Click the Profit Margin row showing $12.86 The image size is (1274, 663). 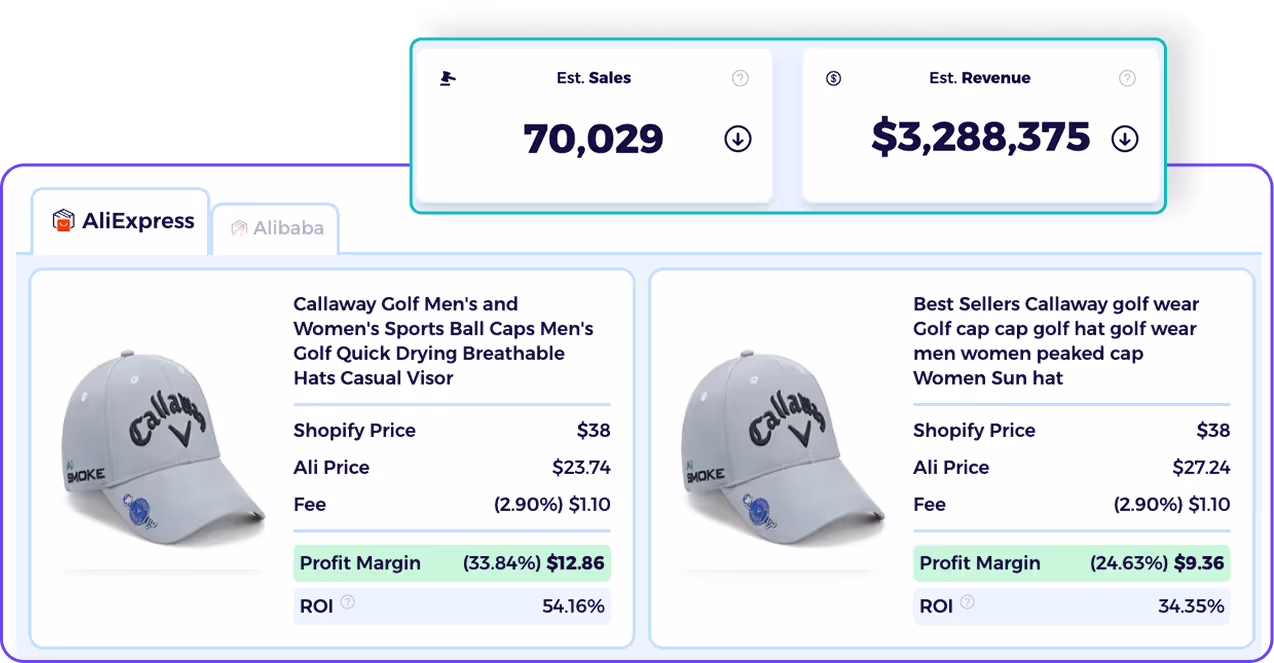point(452,563)
